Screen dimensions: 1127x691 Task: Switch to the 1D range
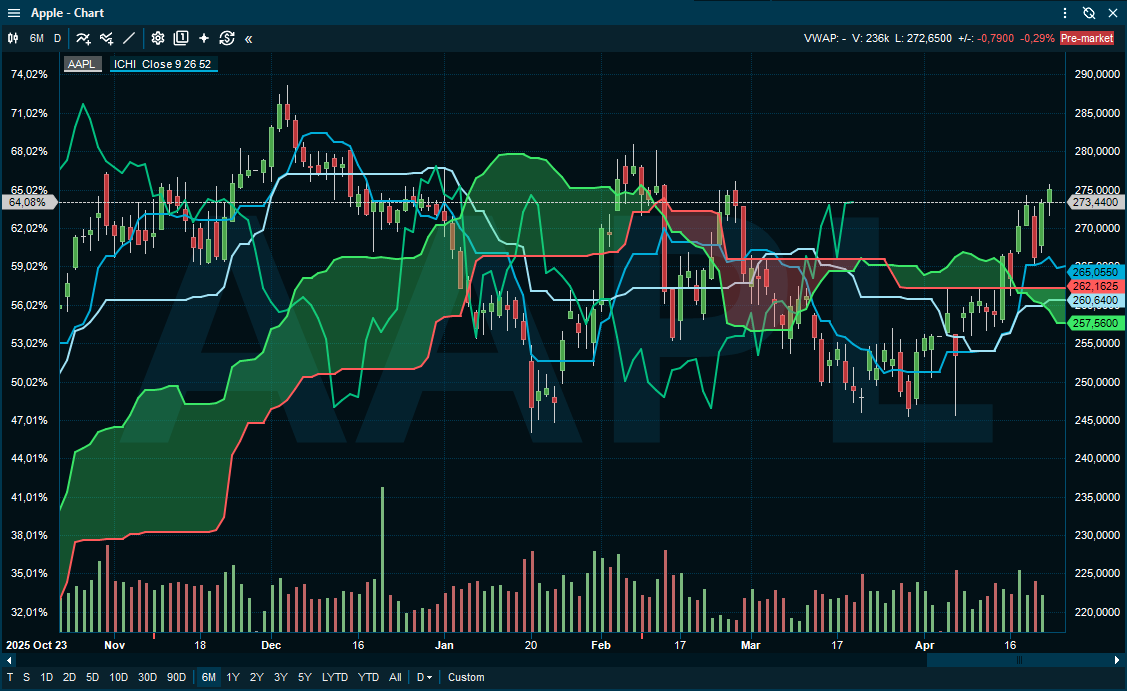(x=47, y=677)
